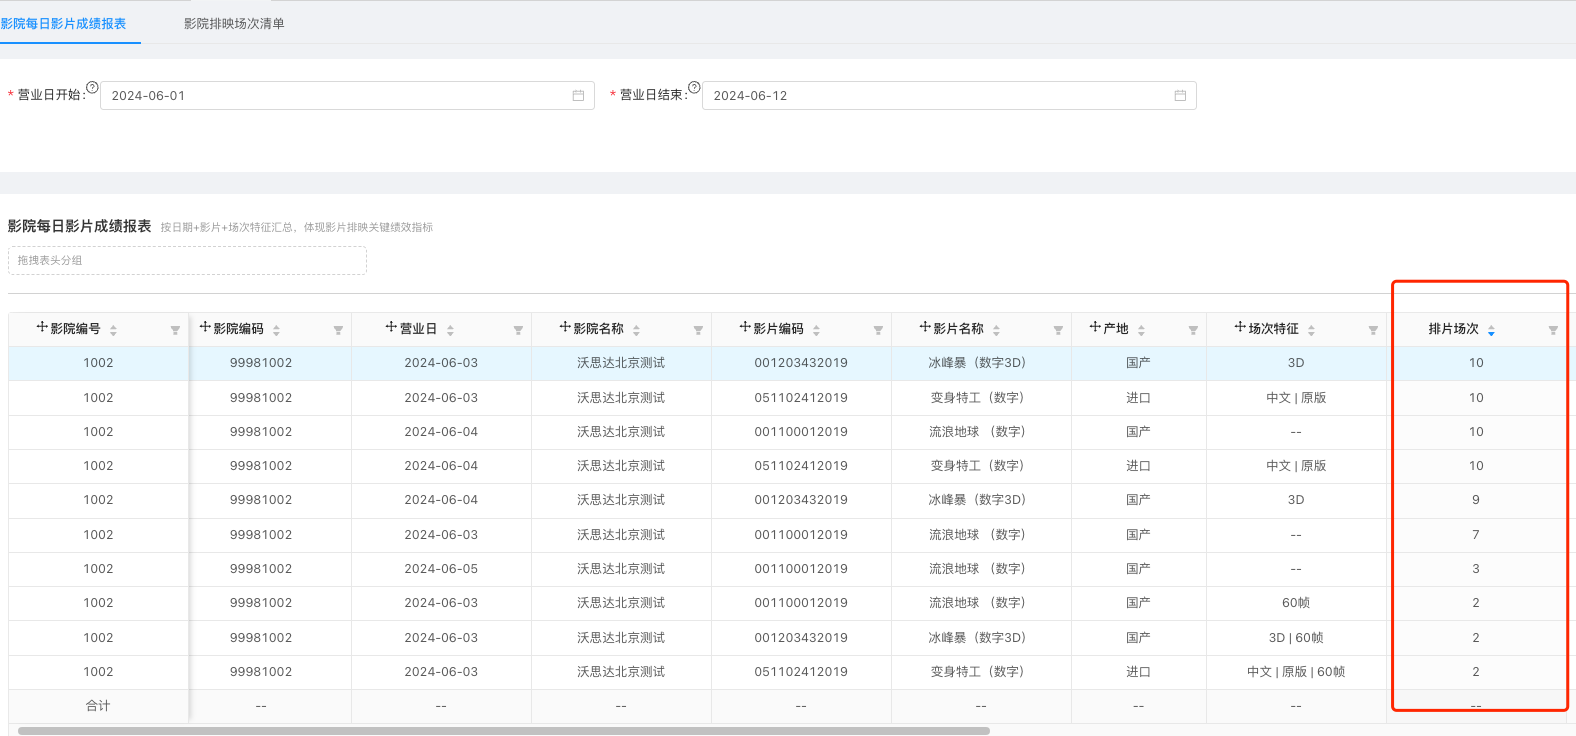The height and width of the screenshot is (736, 1576).
Task: Sort by 排片场次 column arrows
Action: coord(1491,330)
